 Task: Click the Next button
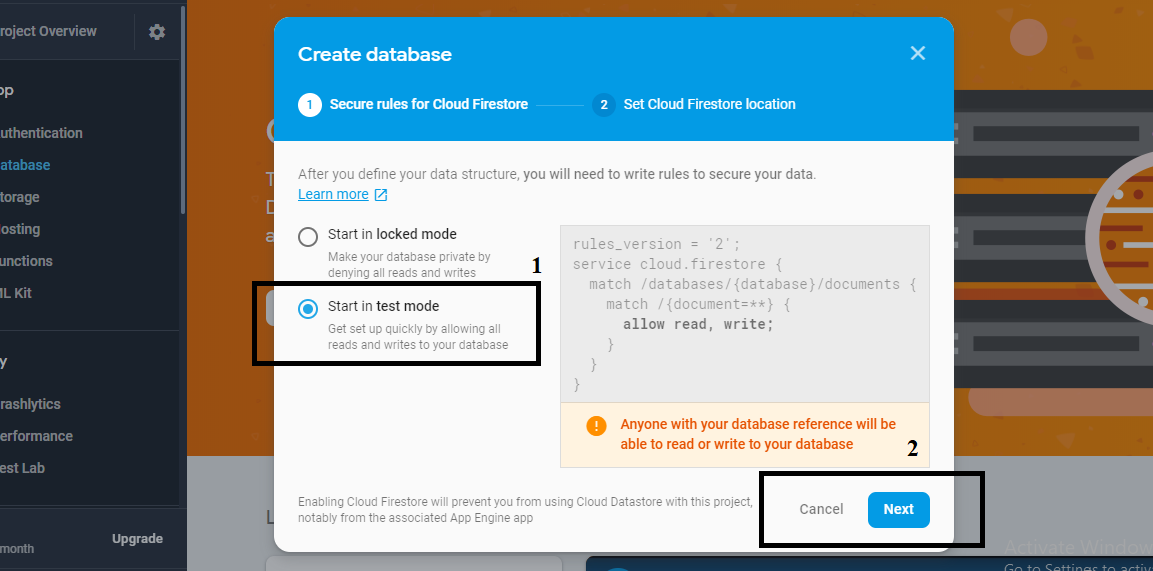click(899, 509)
